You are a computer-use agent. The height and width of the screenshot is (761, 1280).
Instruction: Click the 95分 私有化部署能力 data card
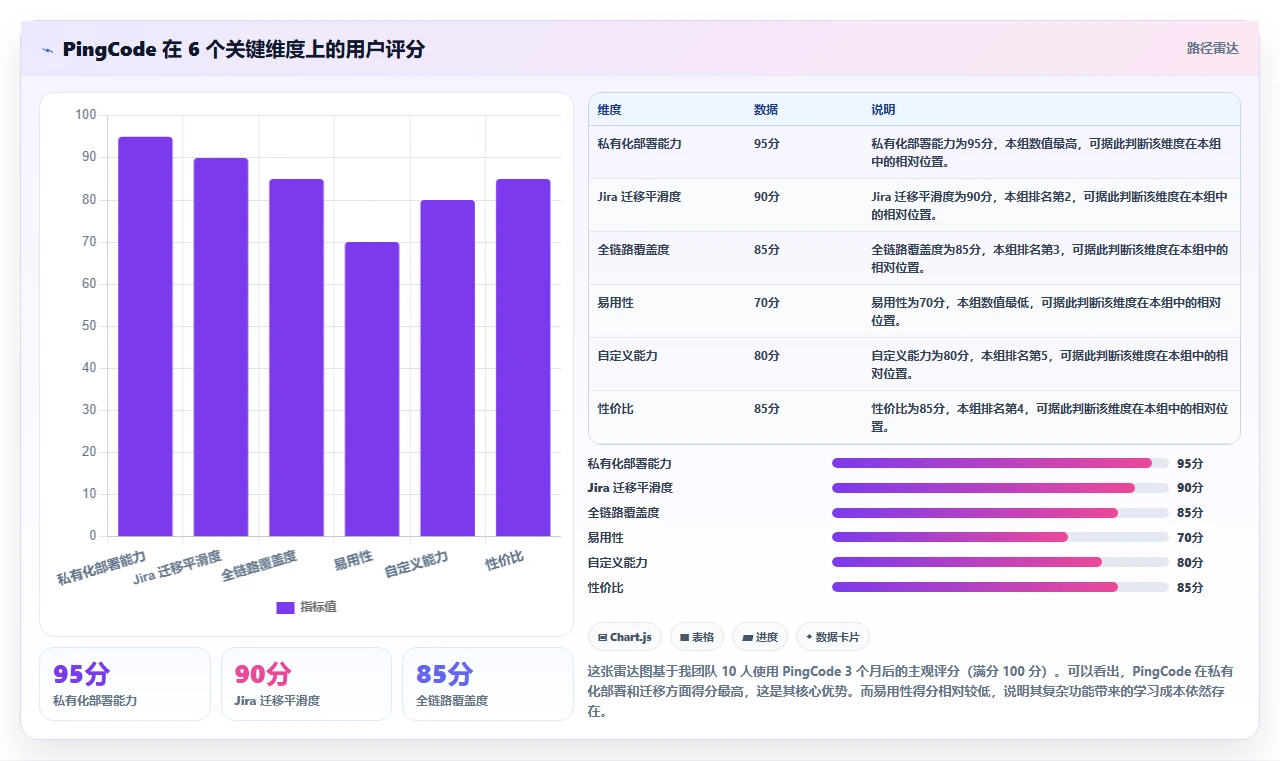coord(125,684)
